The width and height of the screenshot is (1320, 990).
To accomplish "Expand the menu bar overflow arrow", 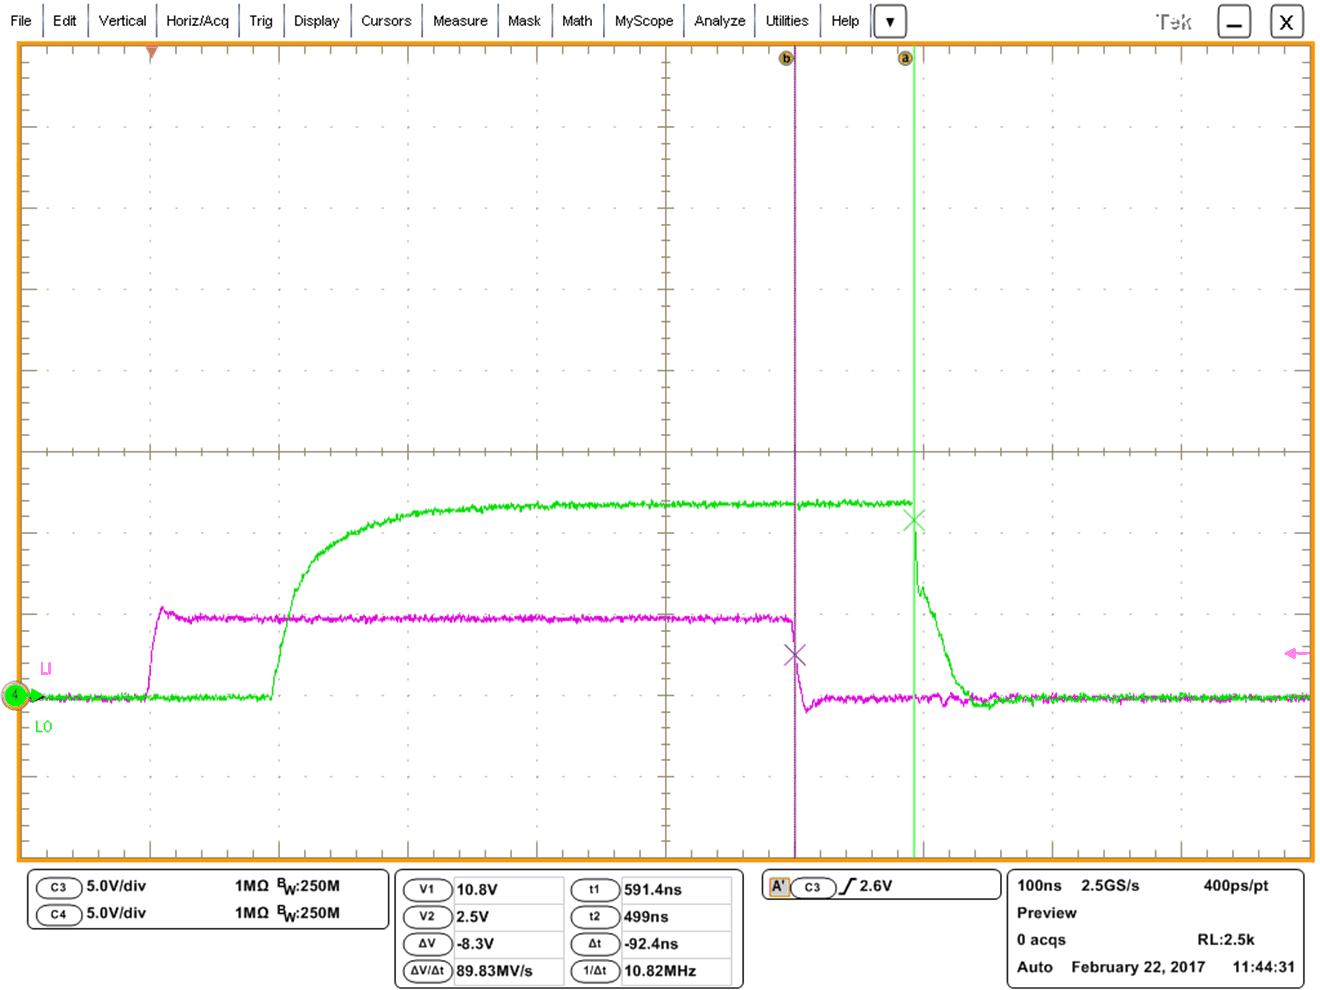I will click(889, 21).
